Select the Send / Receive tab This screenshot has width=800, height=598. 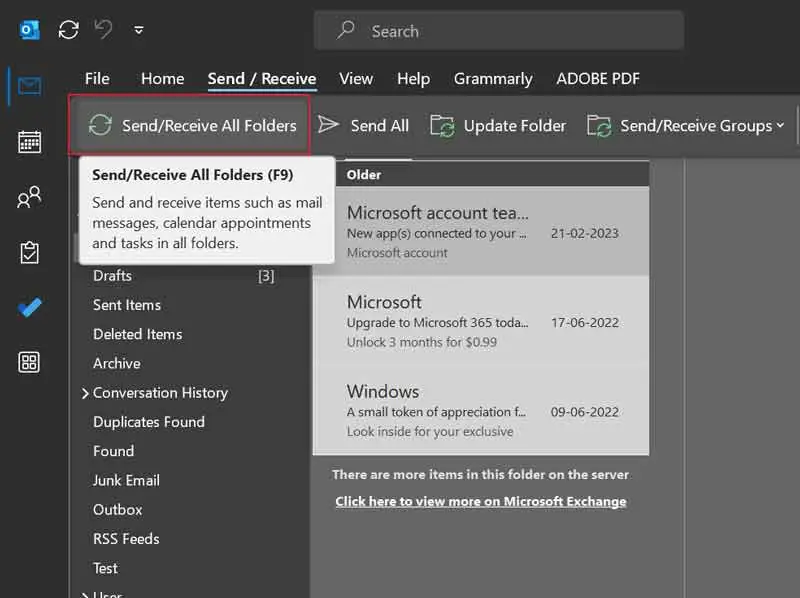coord(262,79)
